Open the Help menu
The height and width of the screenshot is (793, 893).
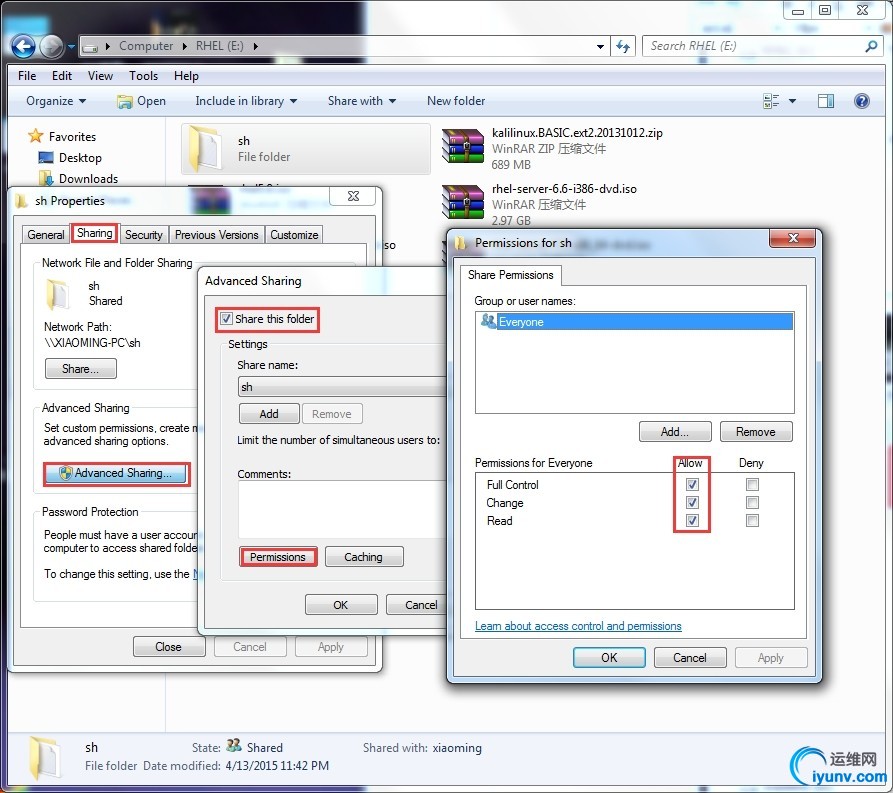(186, 76)
